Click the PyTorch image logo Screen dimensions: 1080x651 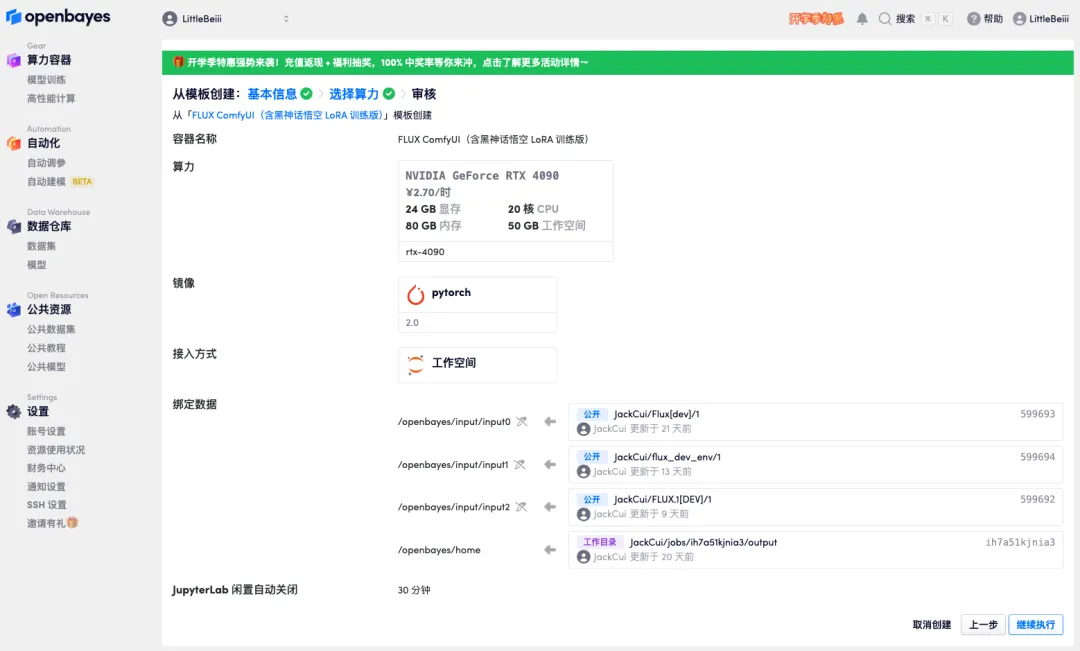pyautogui.click(x=416, y=294)
